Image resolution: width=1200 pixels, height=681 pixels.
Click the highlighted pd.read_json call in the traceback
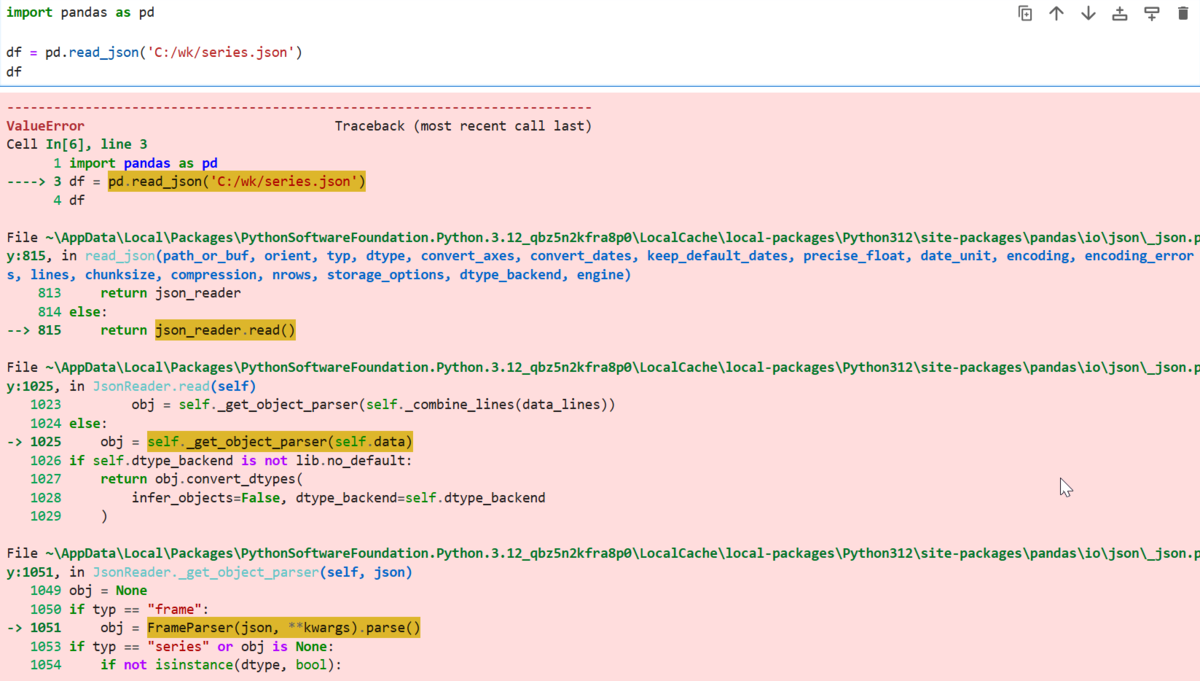tap(237, 182)
